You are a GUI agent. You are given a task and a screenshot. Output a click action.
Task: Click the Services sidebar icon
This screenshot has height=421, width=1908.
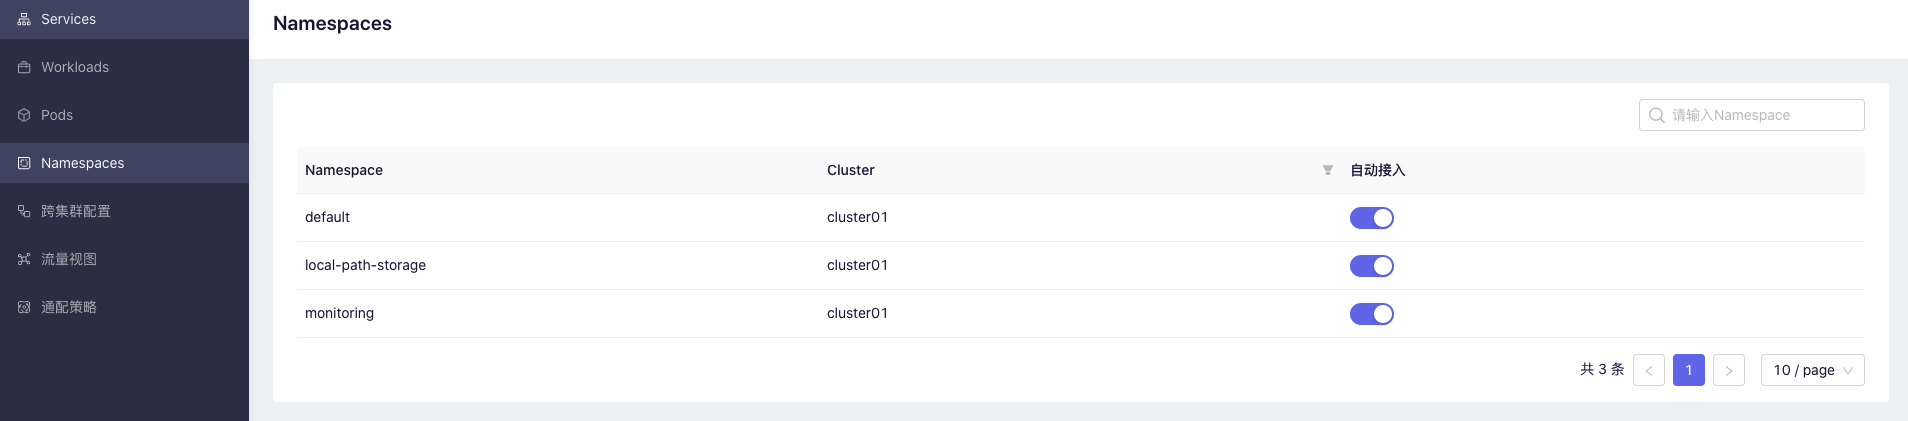pyautogui.click(x=24, y=19)
